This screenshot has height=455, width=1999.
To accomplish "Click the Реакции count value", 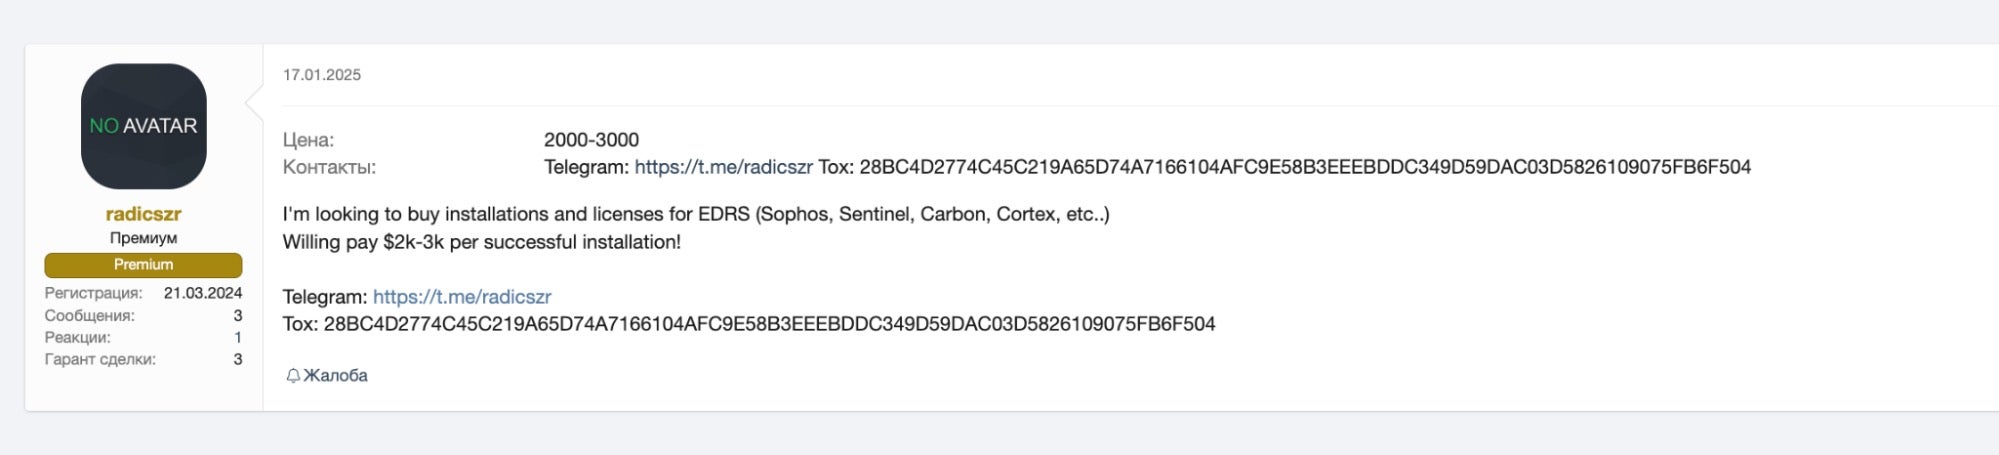I will tap(238, 338).
